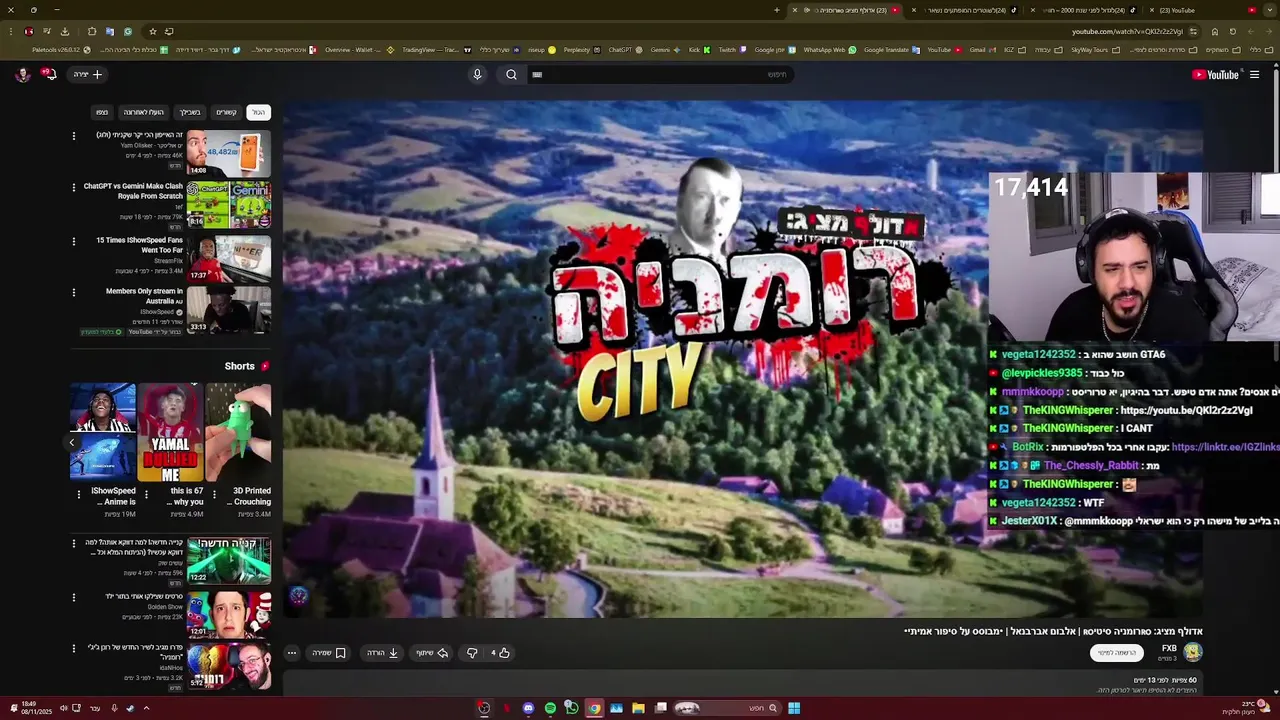Open Spotify from the taskbar

[x=550, y=708]
